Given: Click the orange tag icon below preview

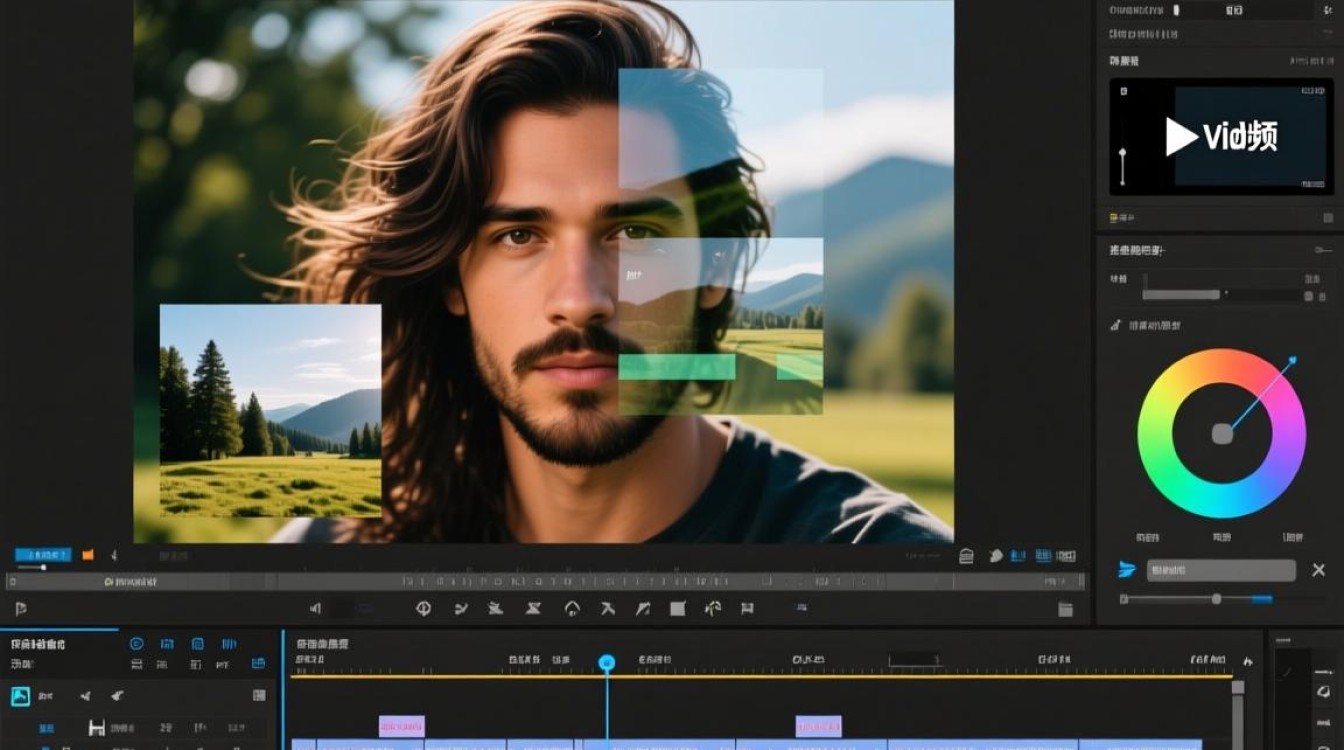Looking at the screenshot, I should [x=88, y=554].
